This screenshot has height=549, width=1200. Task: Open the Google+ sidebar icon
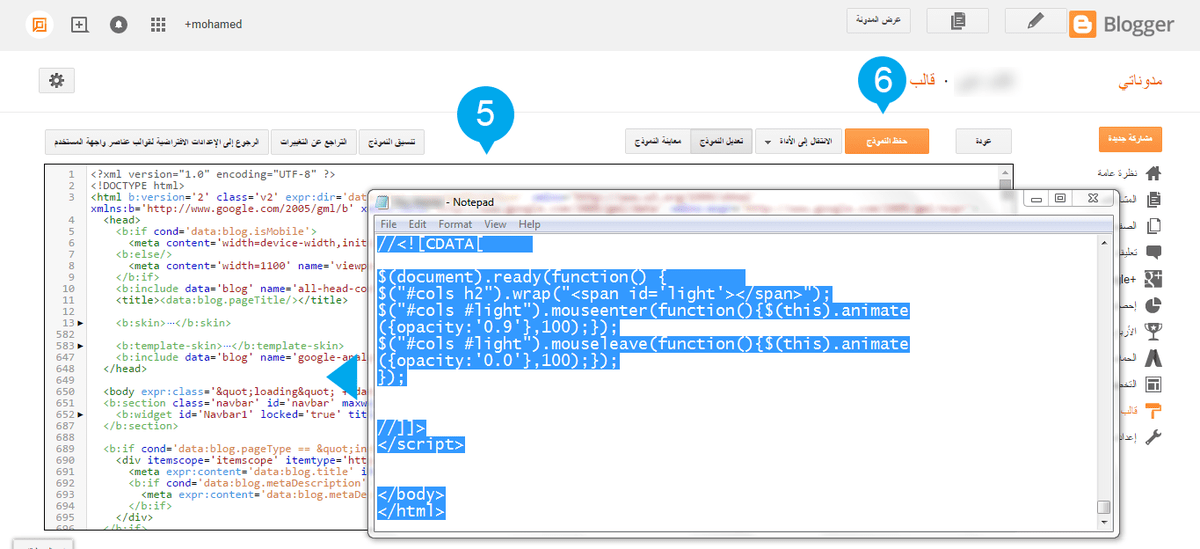coord(1153,278)
